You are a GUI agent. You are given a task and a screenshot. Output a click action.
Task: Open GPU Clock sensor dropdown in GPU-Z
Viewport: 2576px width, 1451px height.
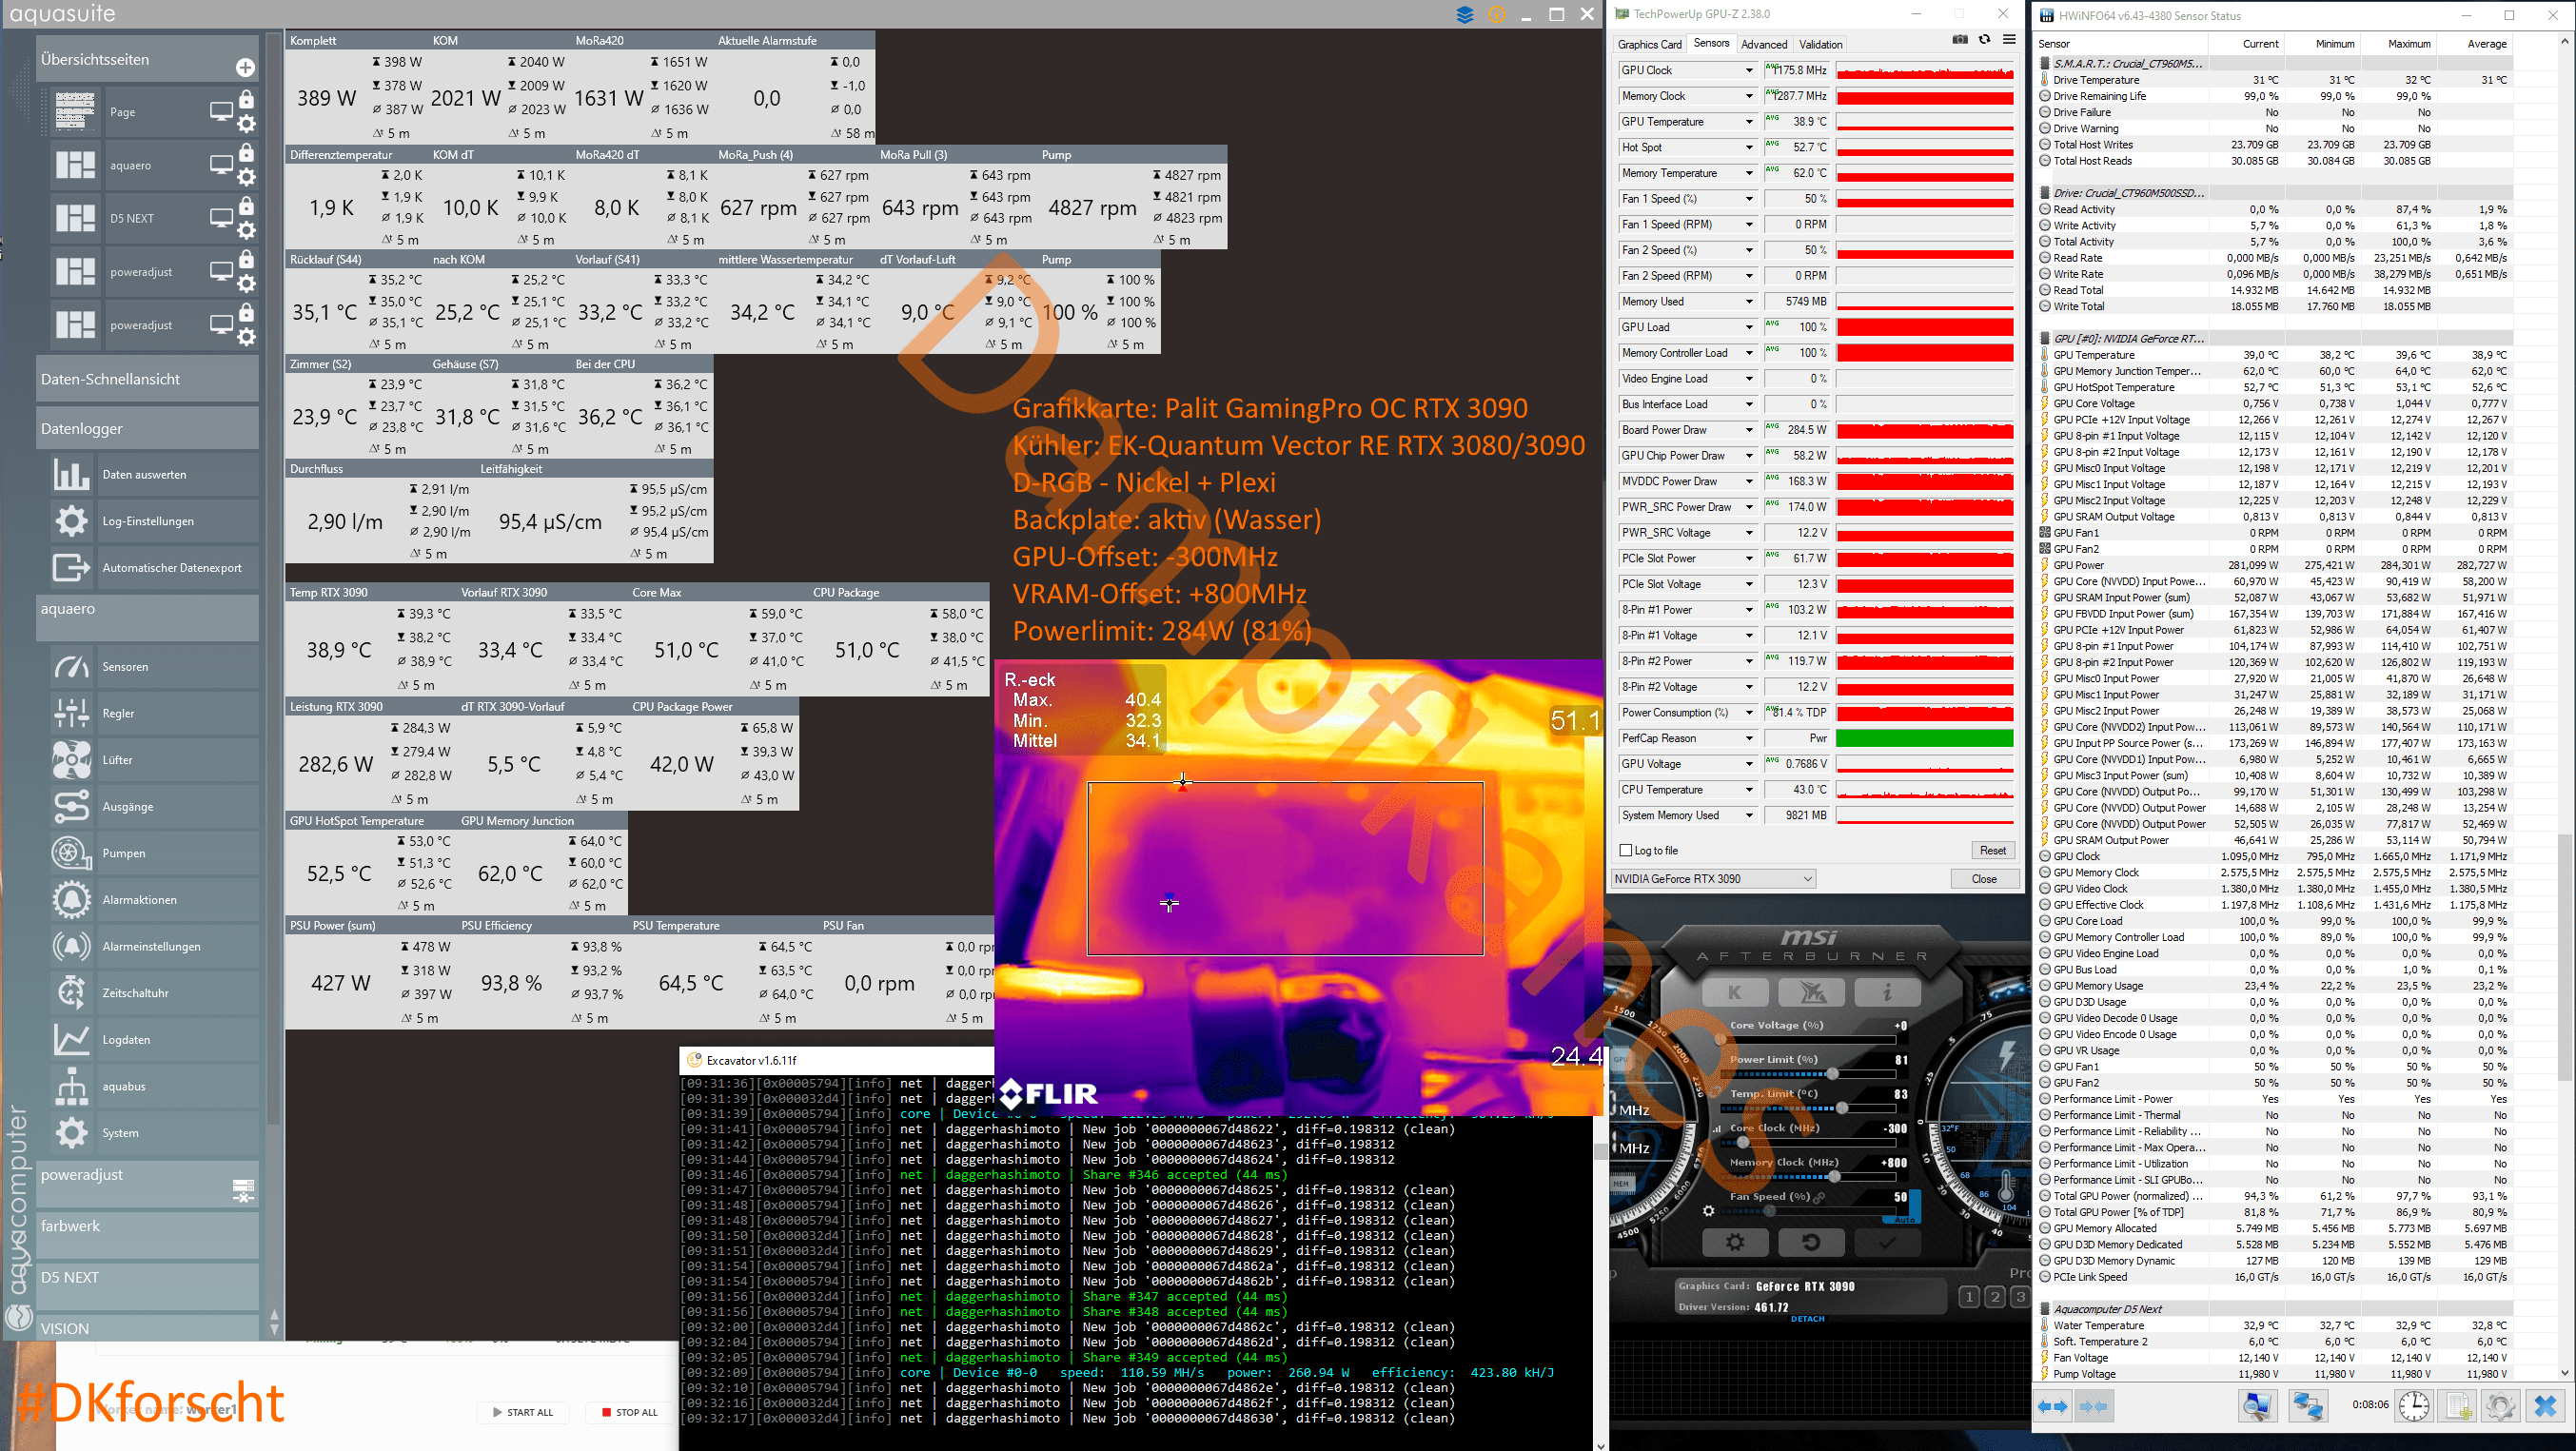click(1749, 70)
